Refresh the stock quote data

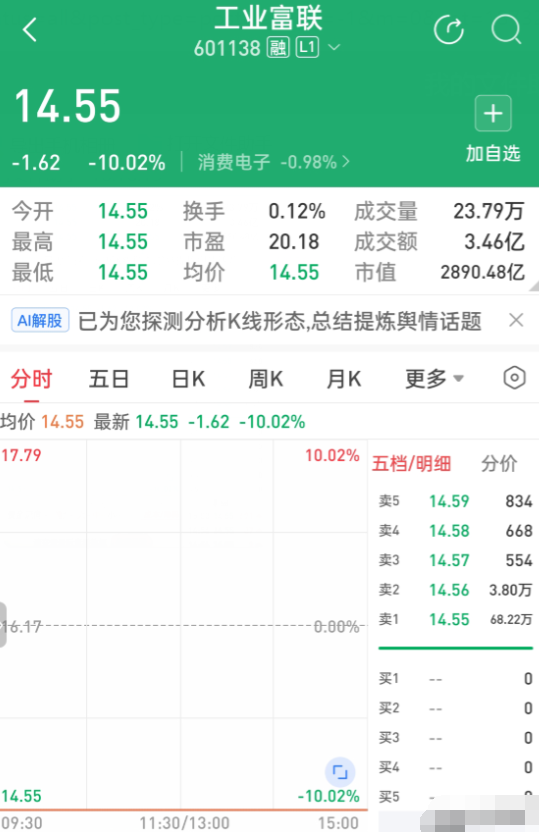click(x=449, y=30)
